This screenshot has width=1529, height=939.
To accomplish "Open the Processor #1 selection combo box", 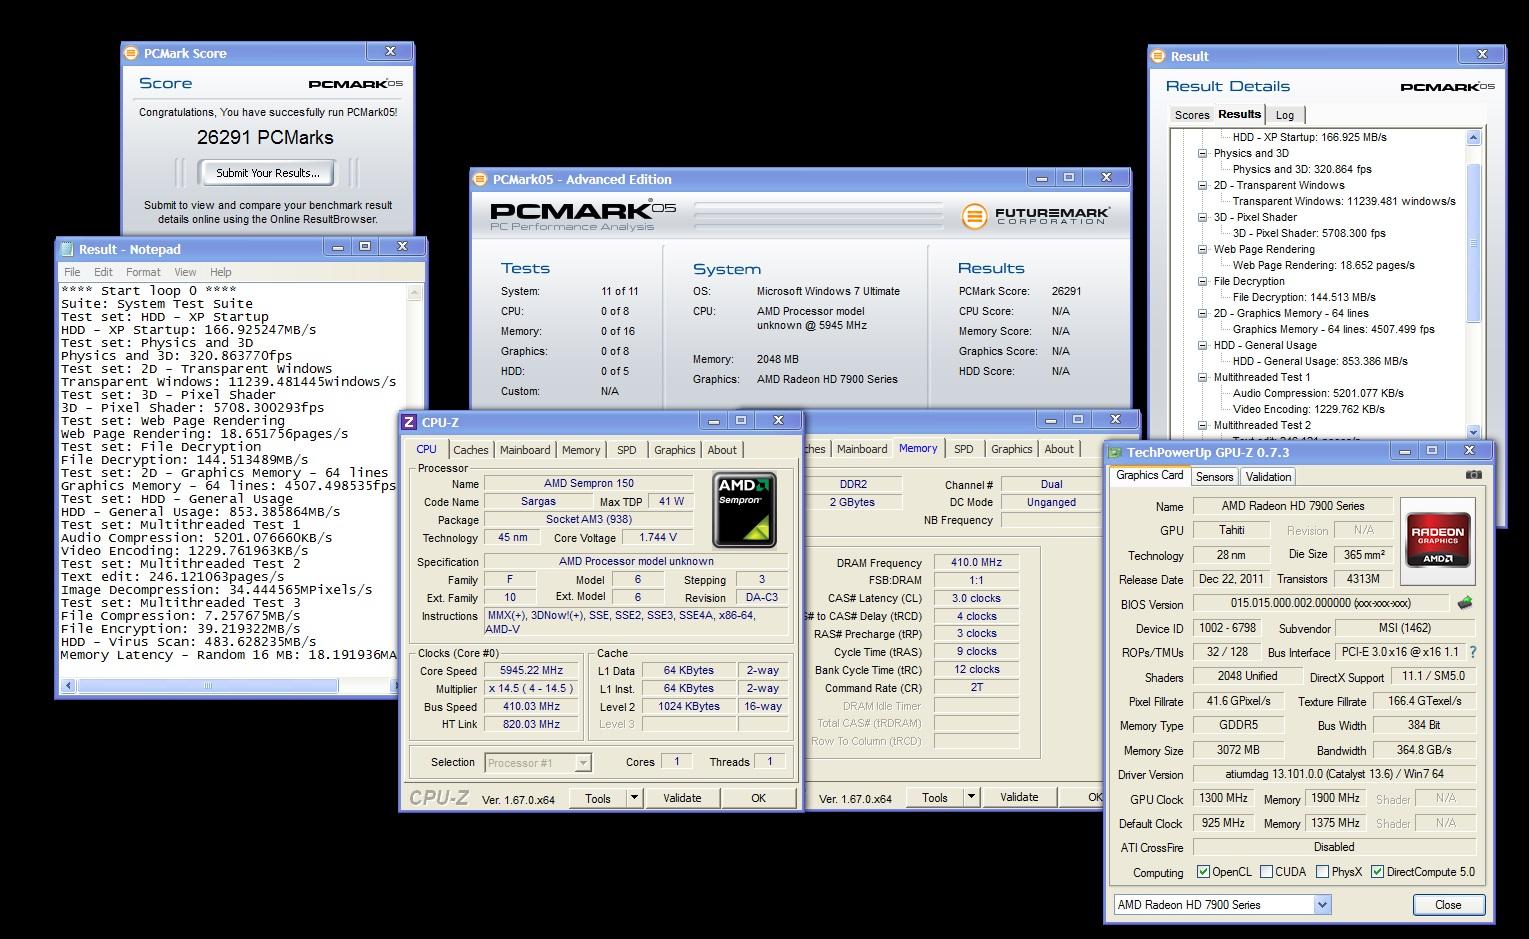I will tap(537, 763).
